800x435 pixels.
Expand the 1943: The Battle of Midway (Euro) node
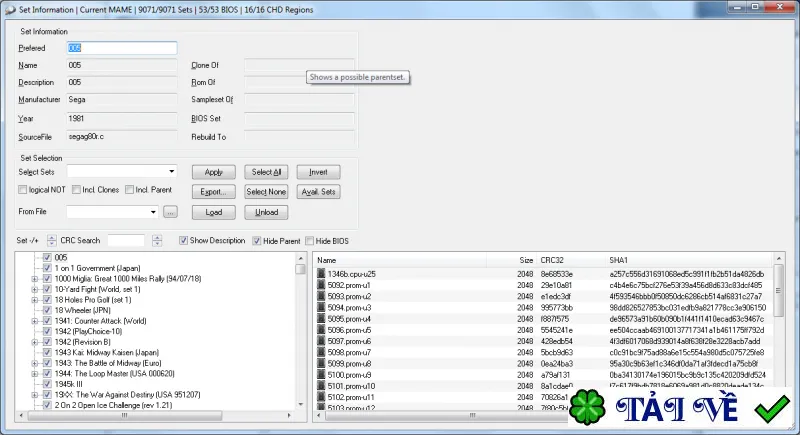pos(35,363)
